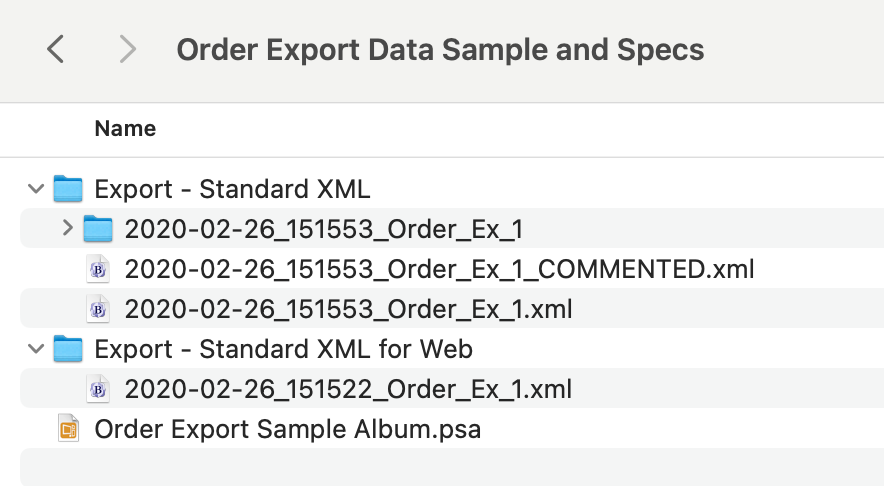The height and width of the screenshot is (486, 884).
Task: Click the window title Order Export Data Sample and Specs
Action: coord(440,49)
